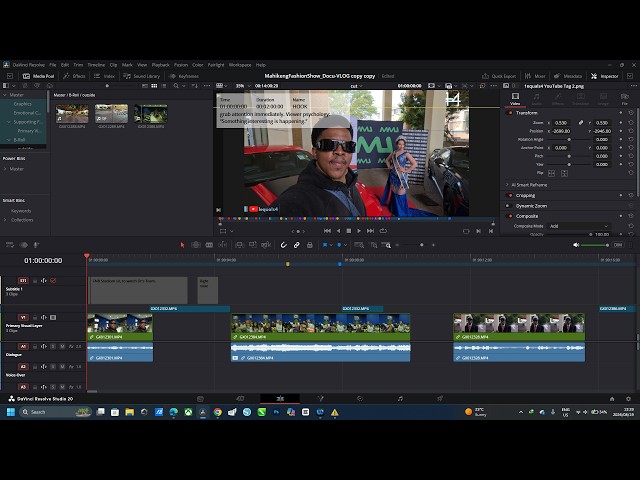The image size is (640, 480).
Task: Toggle the Linked Selection chain icon
Action: click(x=297, y=245)
